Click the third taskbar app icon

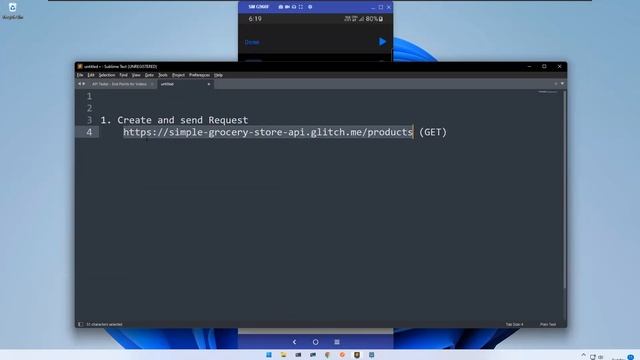[298, 355]
